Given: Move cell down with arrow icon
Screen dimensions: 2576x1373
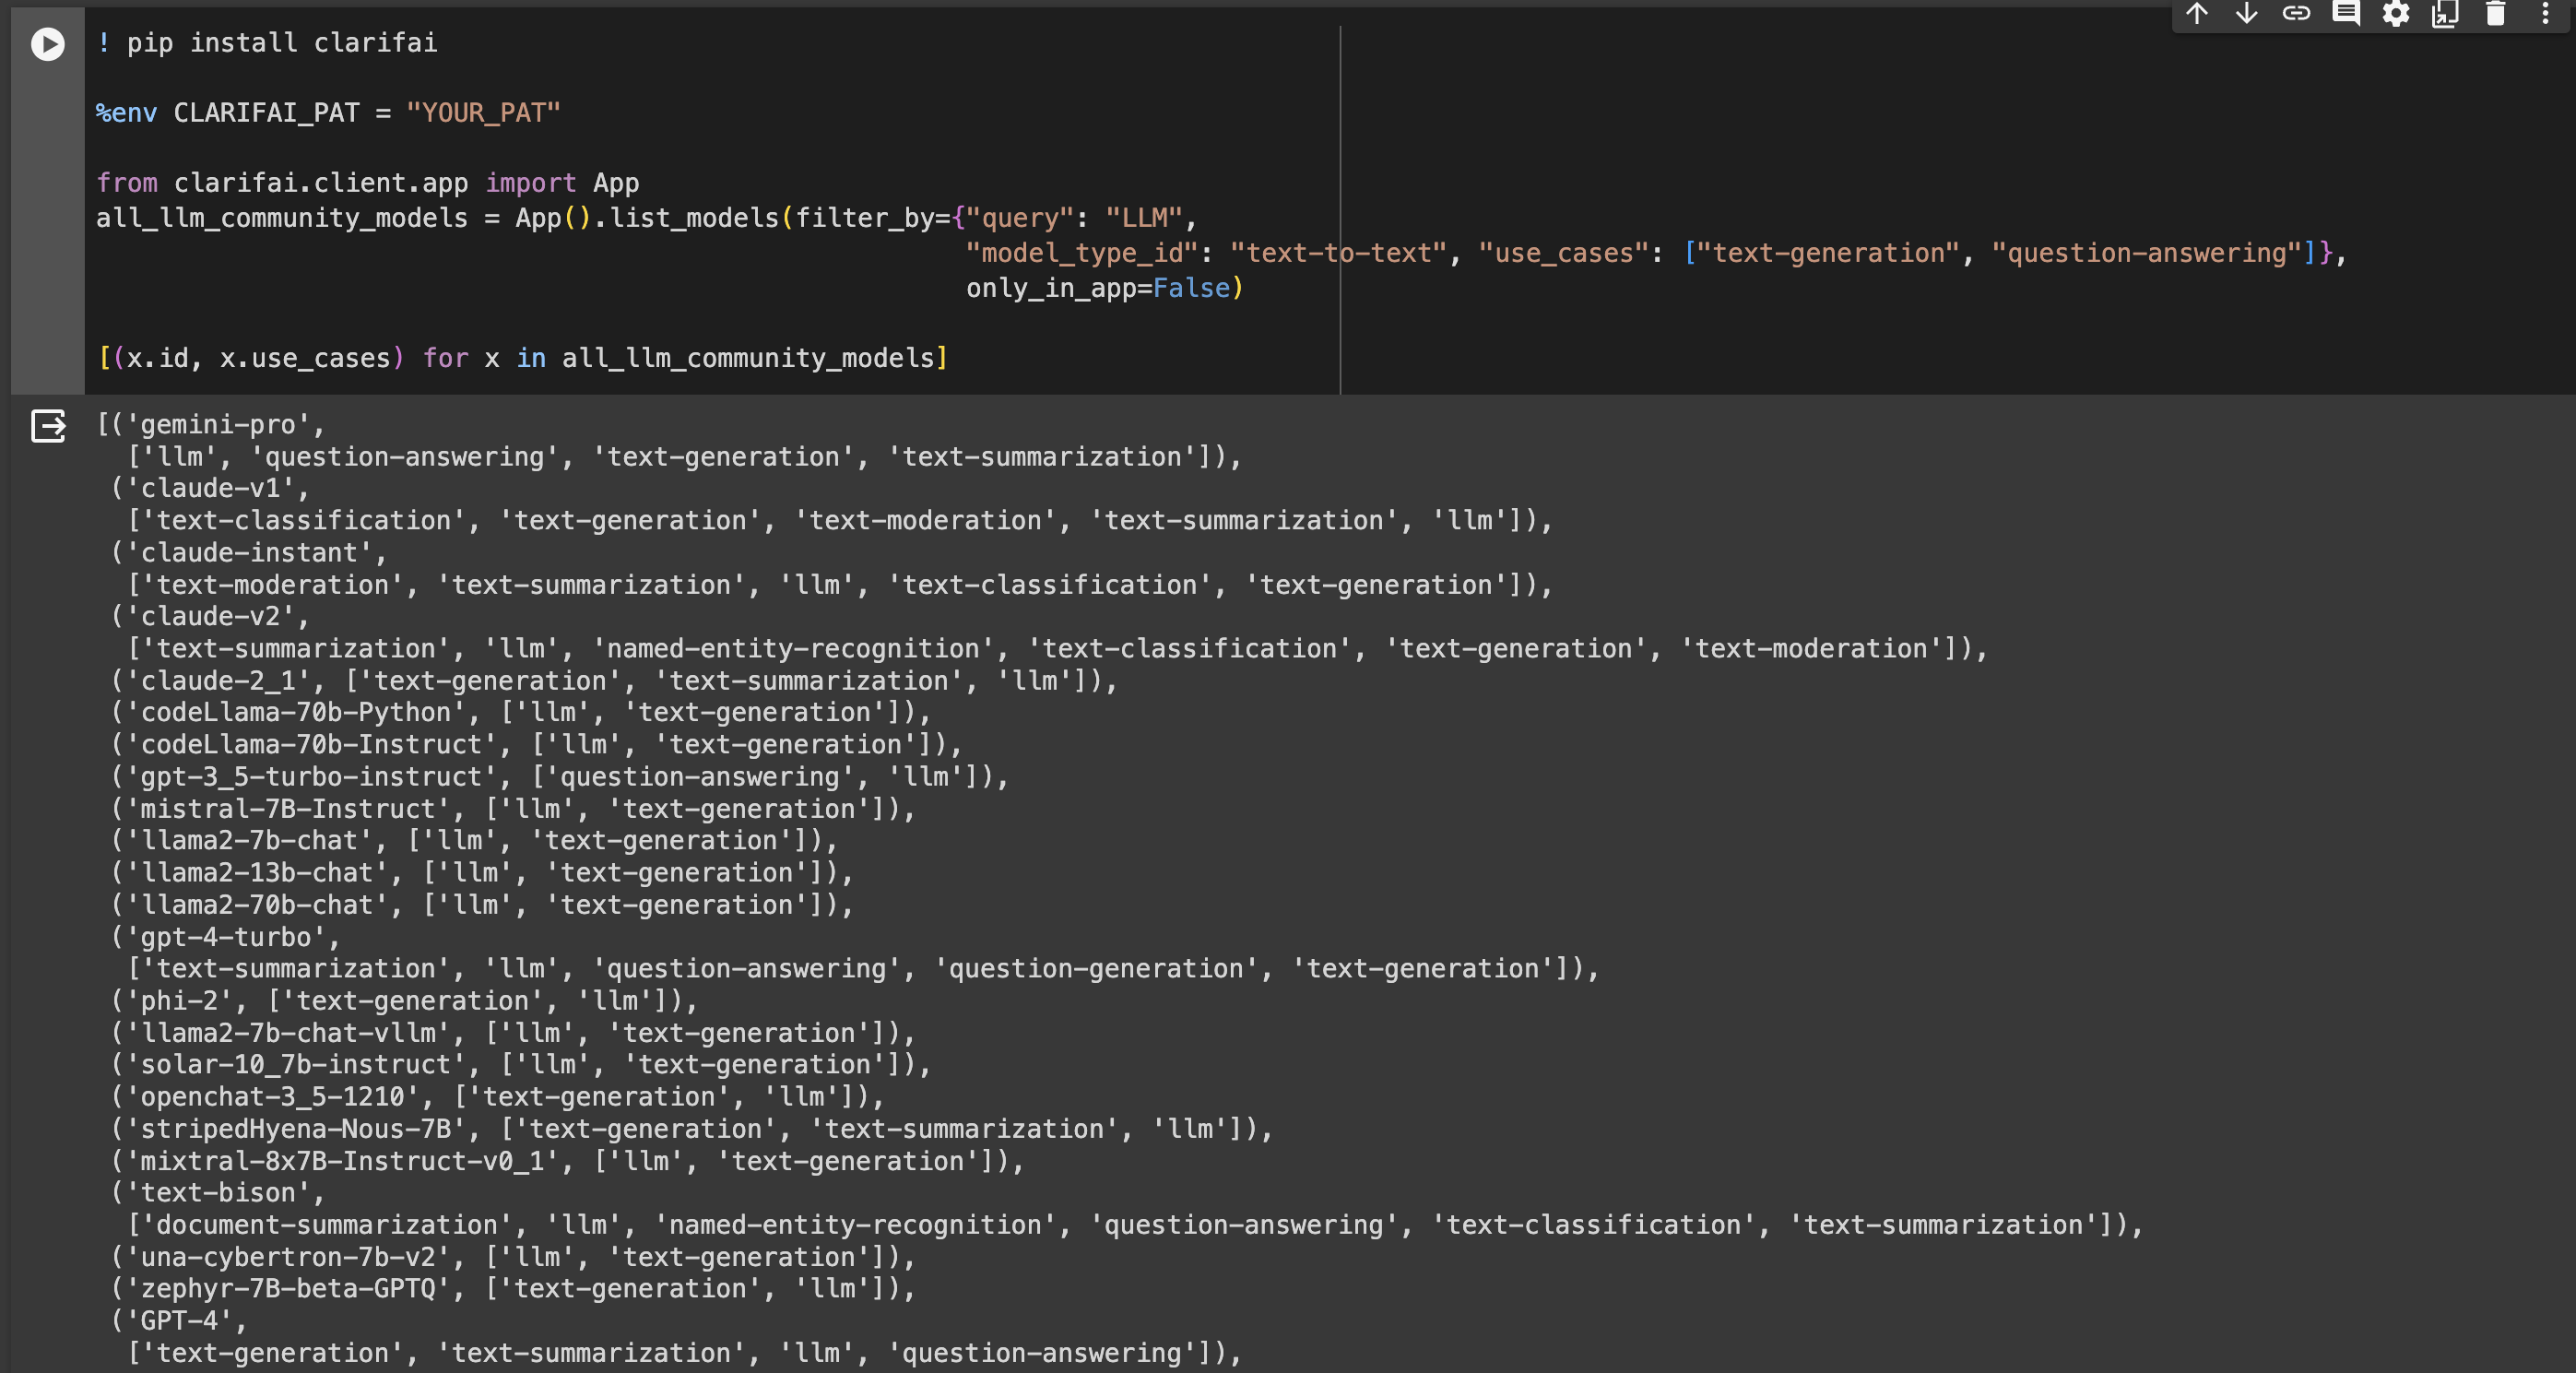Looking at the screenshot, I should pyautogui.click(x=2246, y=13).
